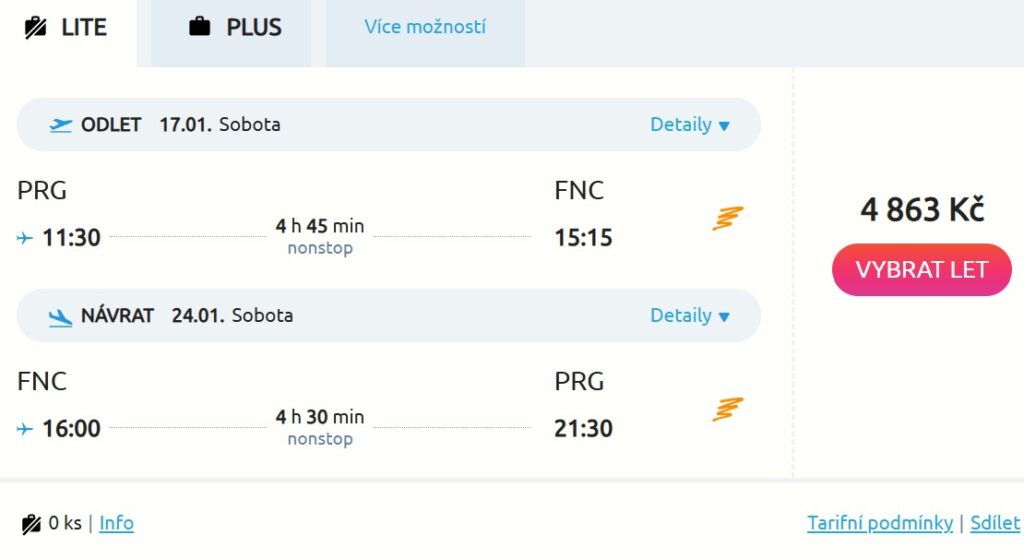Click the no-baggage icon on LITE tab
The width and height of the screenshot is (1024, 559).
36,28
